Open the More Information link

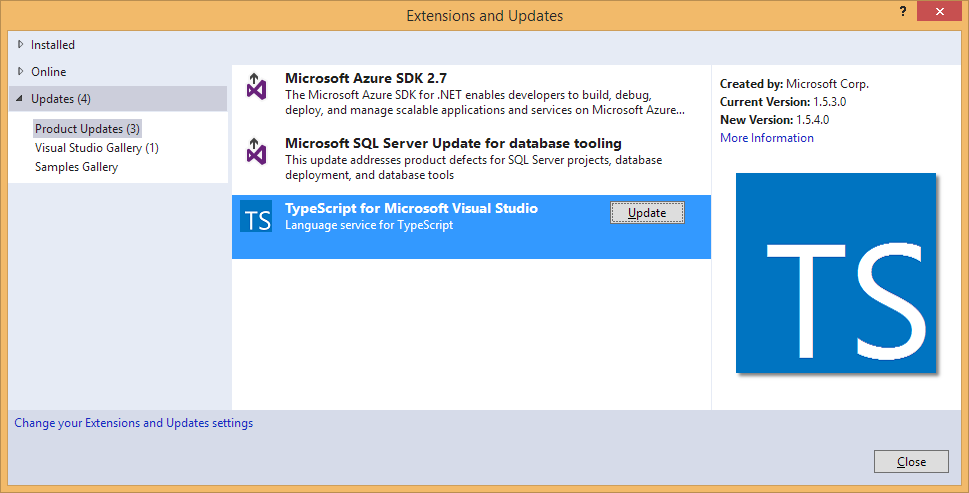pyautogui.click(x=766, y=138)
